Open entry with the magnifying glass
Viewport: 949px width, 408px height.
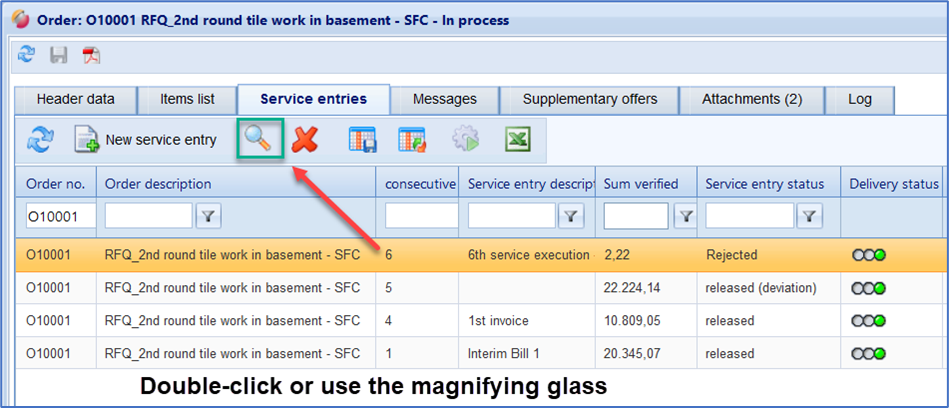(258, 140)
